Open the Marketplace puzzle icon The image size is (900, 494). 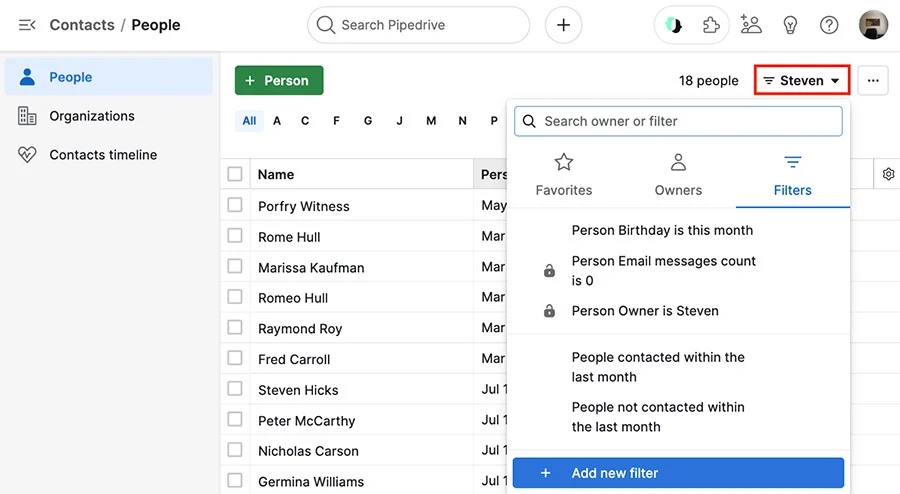711,25
